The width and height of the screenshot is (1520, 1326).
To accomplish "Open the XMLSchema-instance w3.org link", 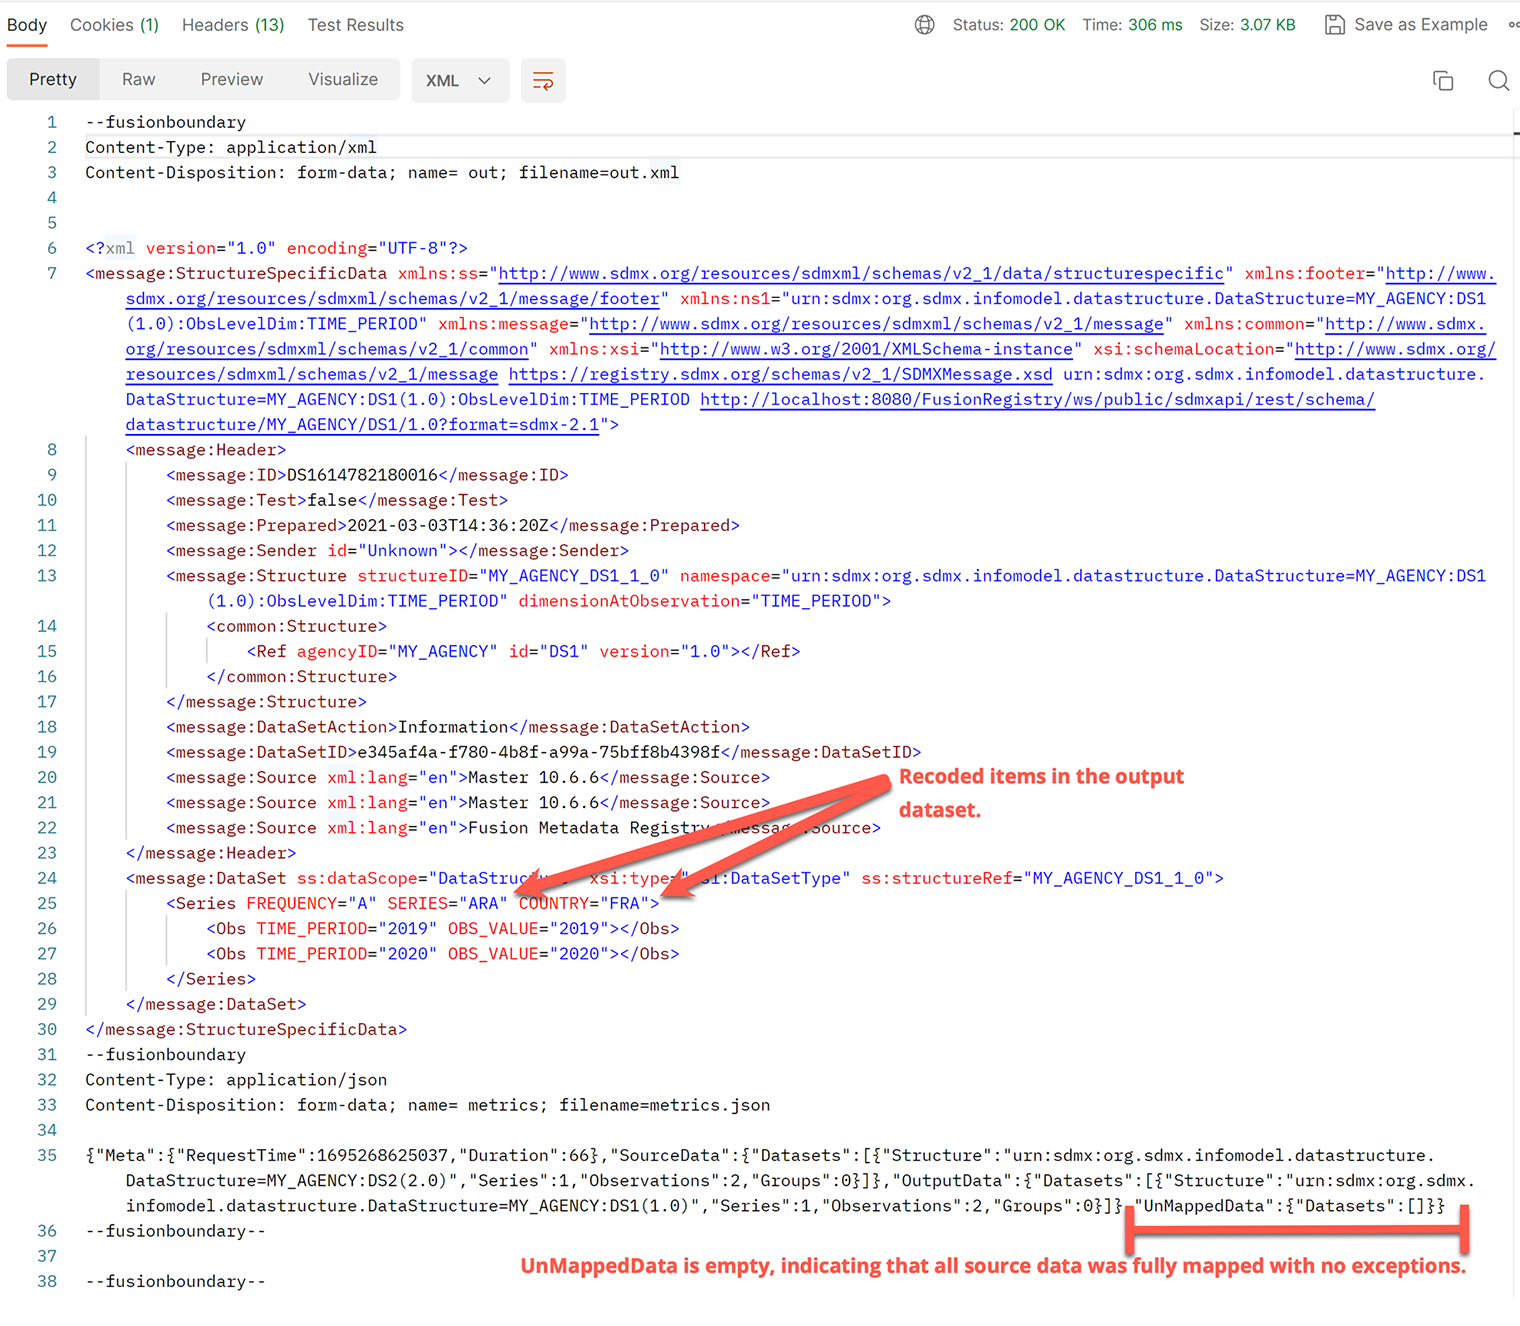I will [866, 349].
